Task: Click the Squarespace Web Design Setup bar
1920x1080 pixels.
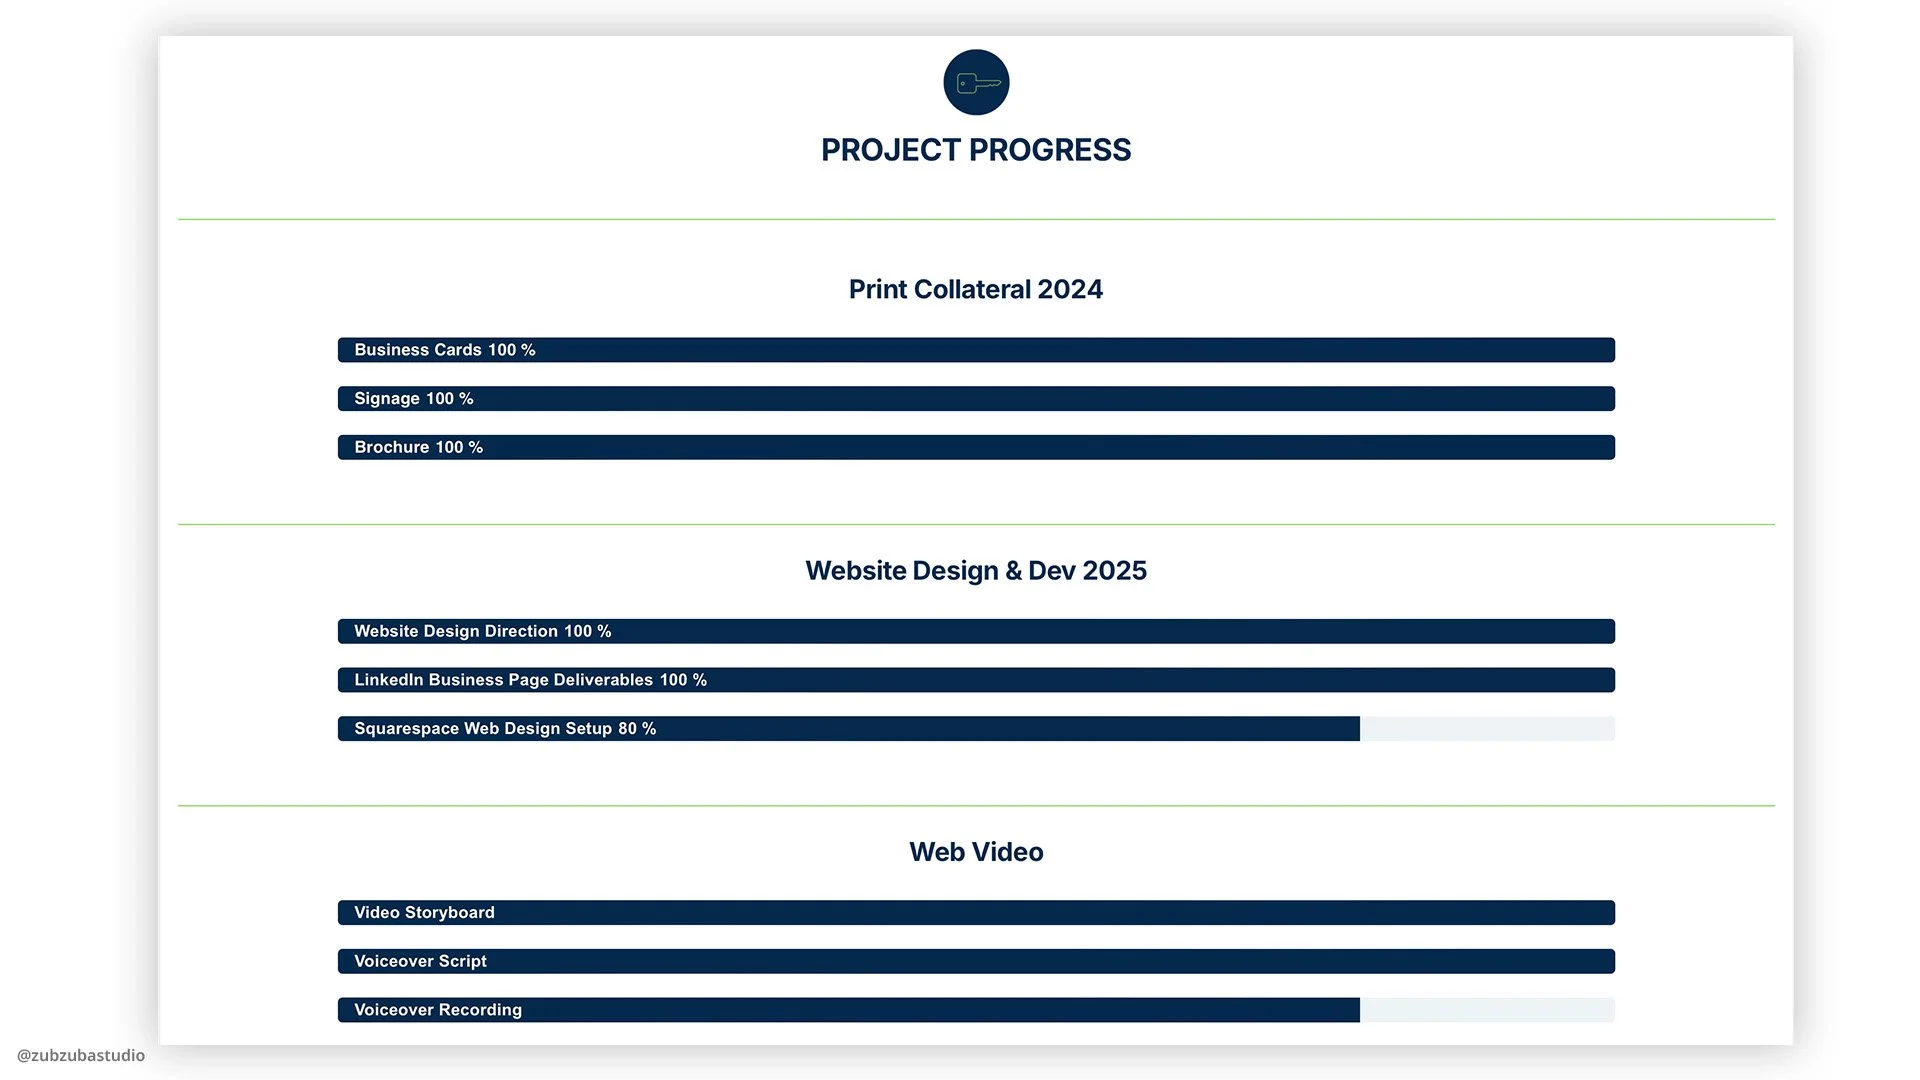Action: coord(848,729)
